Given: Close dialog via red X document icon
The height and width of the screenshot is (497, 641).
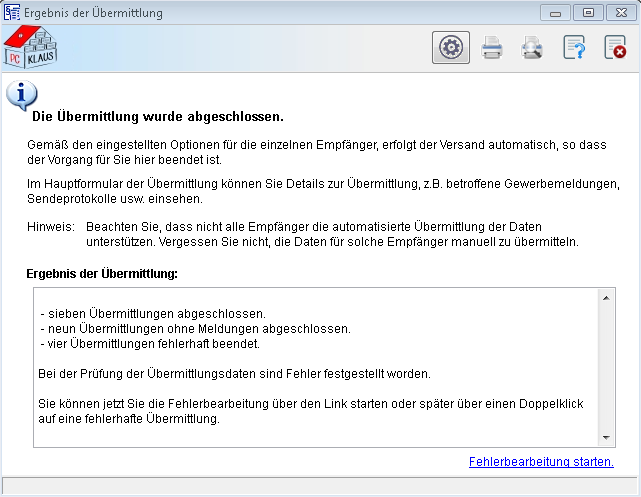Looking at the screenshot, I should 614,48.
